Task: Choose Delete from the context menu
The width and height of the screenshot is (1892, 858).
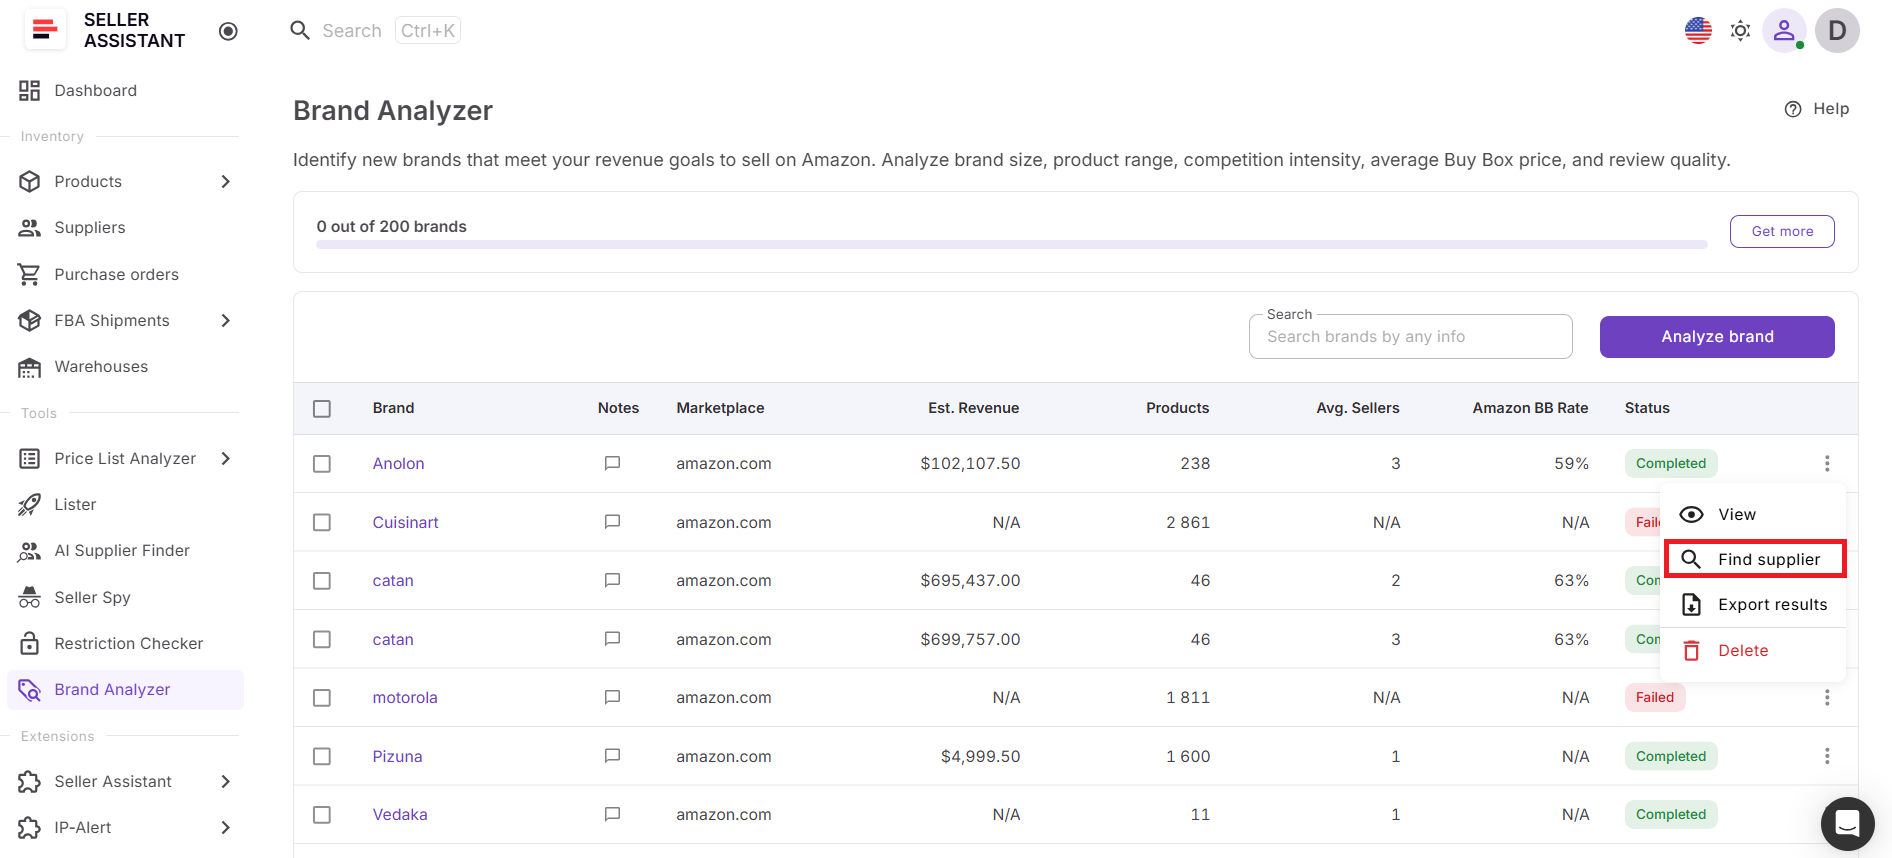Action: tap(1752, 650)
